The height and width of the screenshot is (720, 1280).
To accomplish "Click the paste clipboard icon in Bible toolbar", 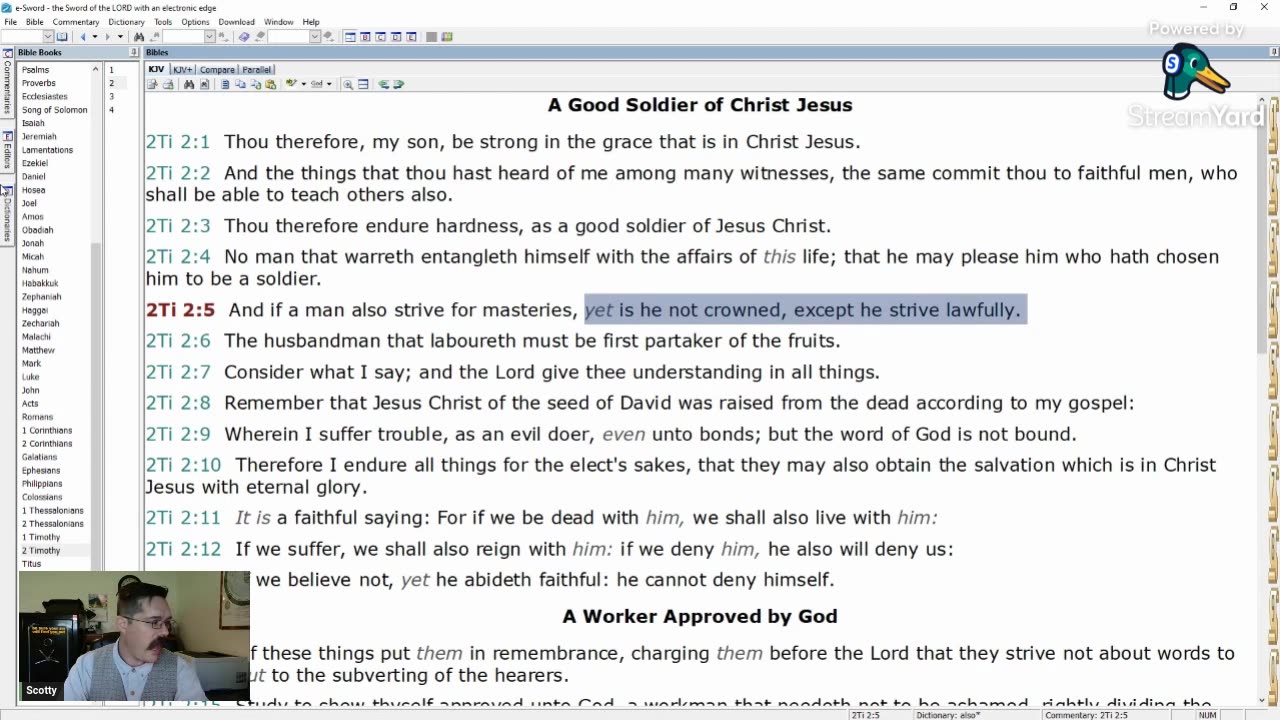I will point(271,84).
